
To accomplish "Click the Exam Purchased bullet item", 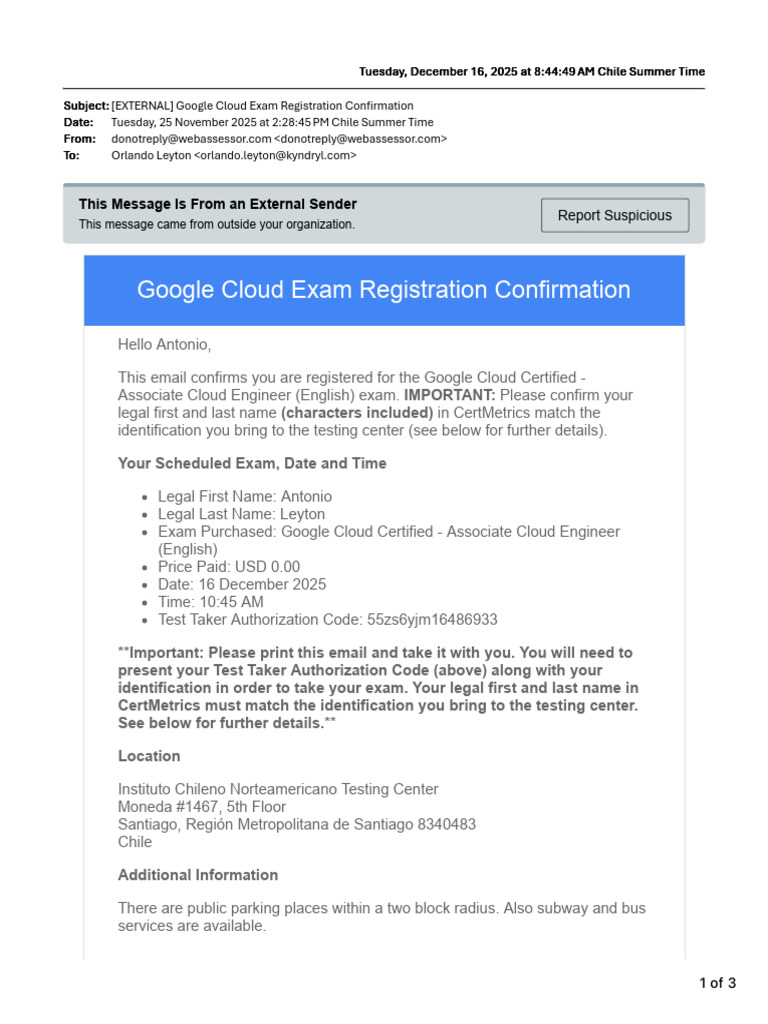I will pos(388,532).
